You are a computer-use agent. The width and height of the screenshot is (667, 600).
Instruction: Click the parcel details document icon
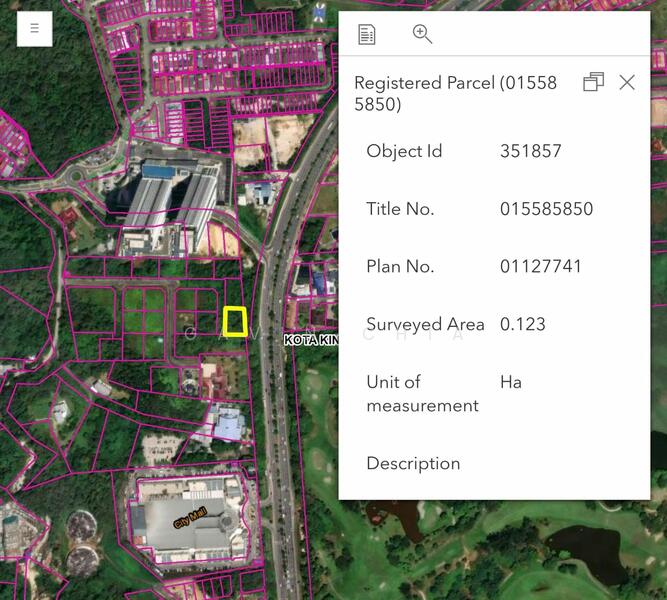point(367,35)
